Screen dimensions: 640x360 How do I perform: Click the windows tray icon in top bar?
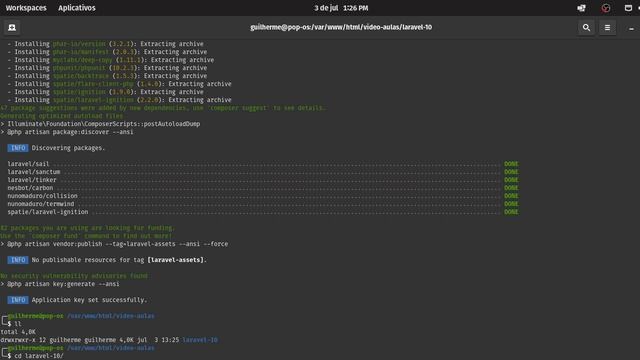point(581,8)
